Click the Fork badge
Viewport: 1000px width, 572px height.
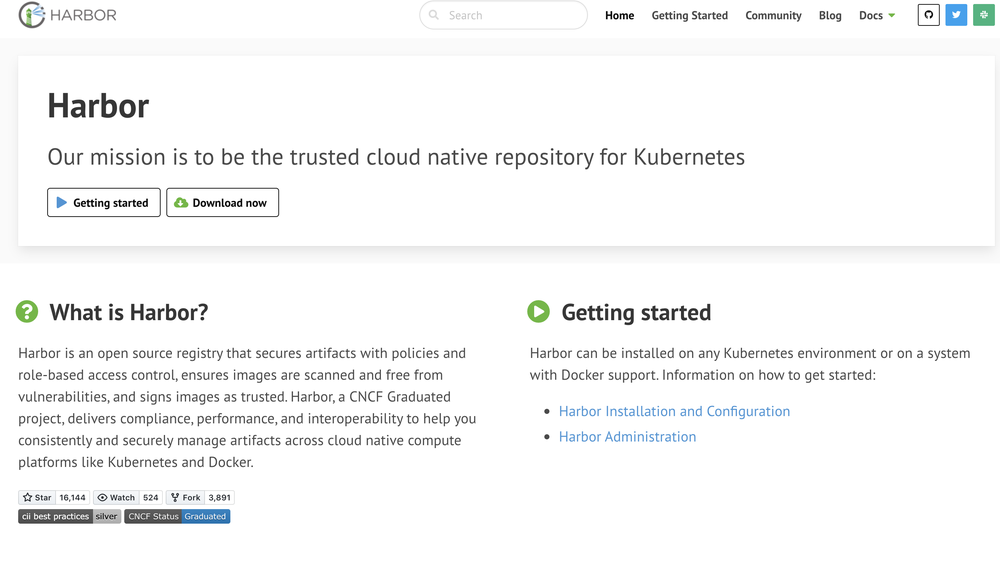pyautogui.click(x=186, y=497)
